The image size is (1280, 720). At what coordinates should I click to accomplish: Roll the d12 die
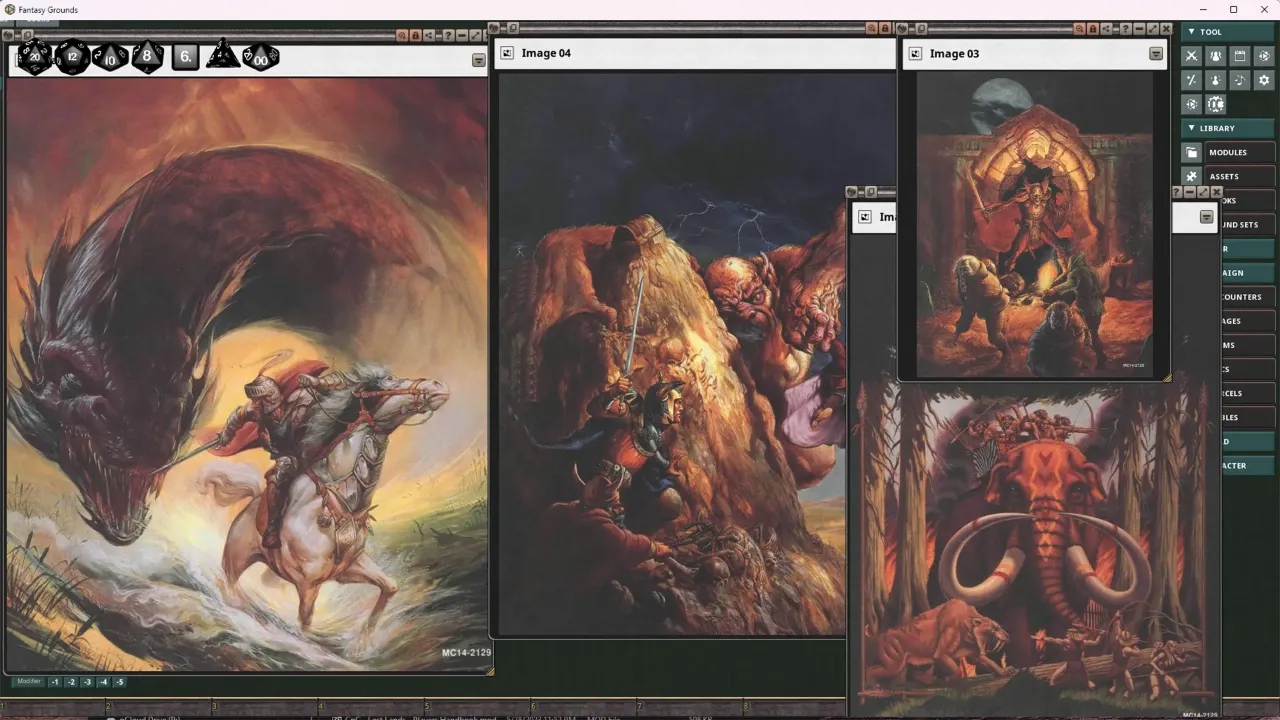72,57
